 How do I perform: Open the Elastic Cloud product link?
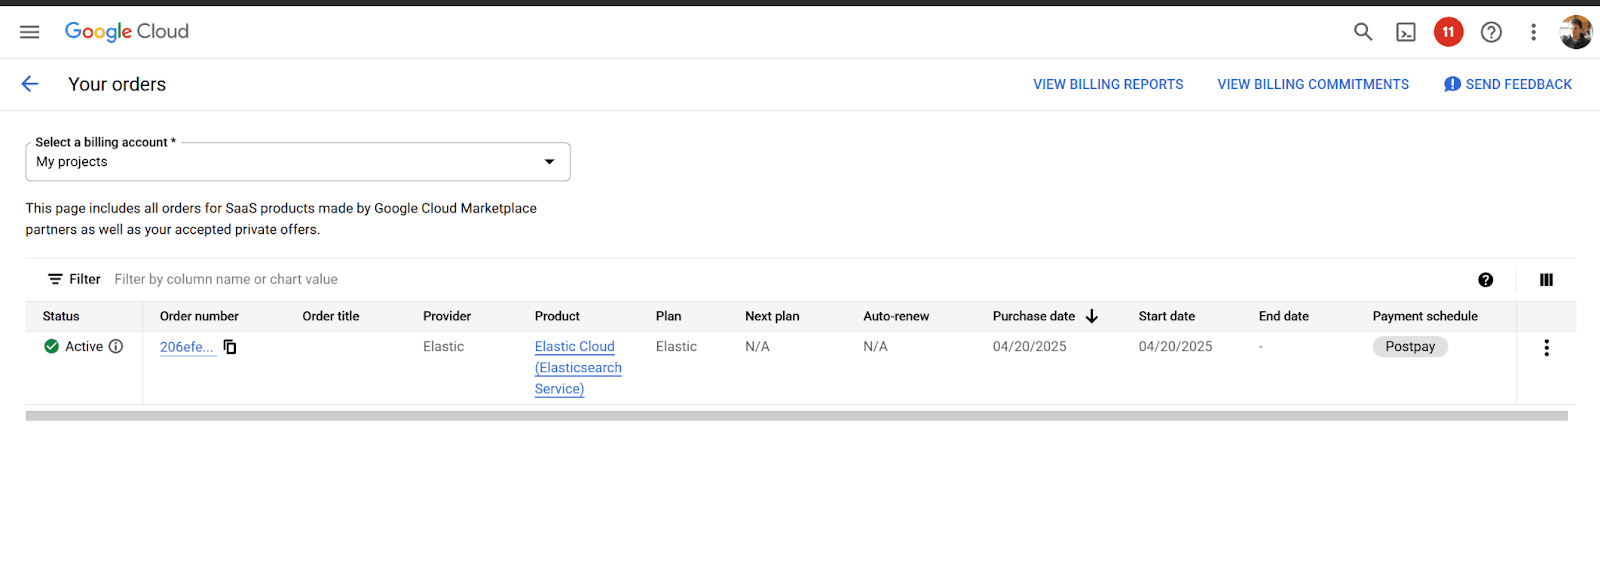[575, 347]
